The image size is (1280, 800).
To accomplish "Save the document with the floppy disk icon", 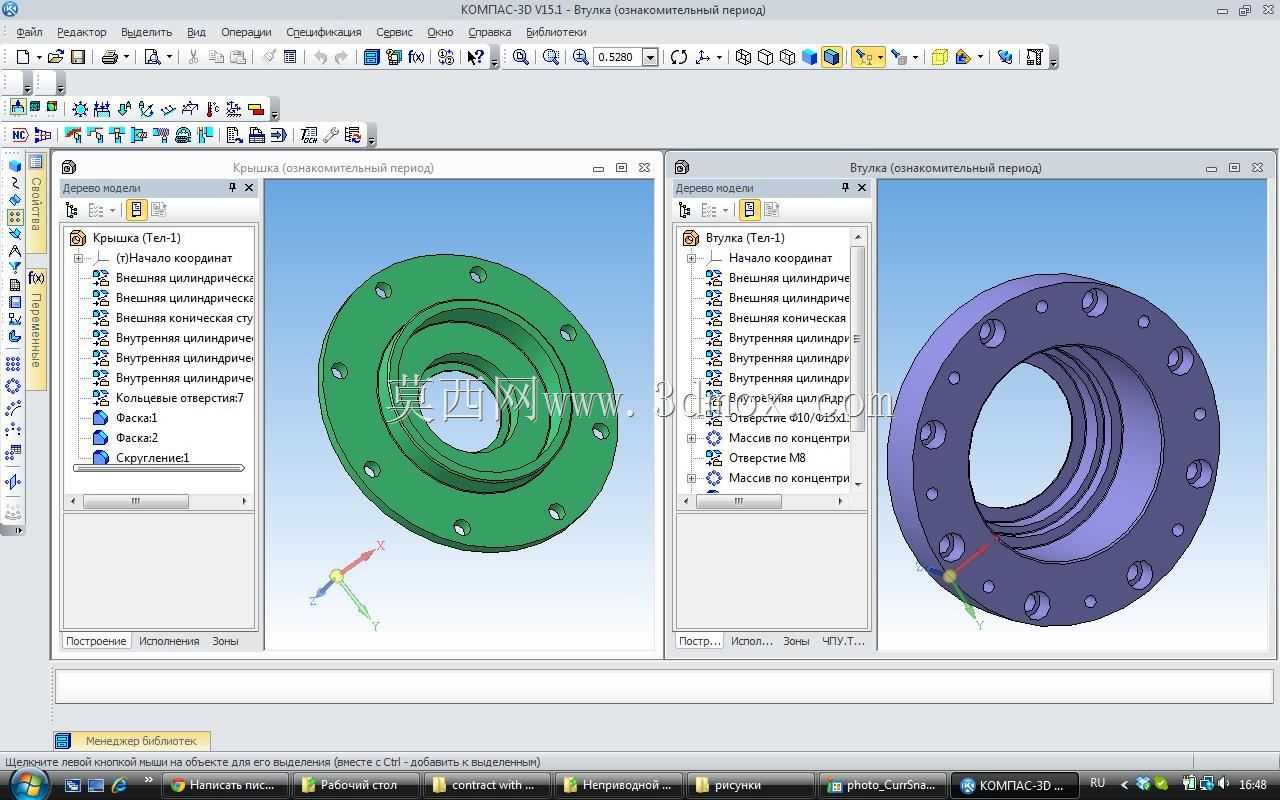I will click(78, 57).
